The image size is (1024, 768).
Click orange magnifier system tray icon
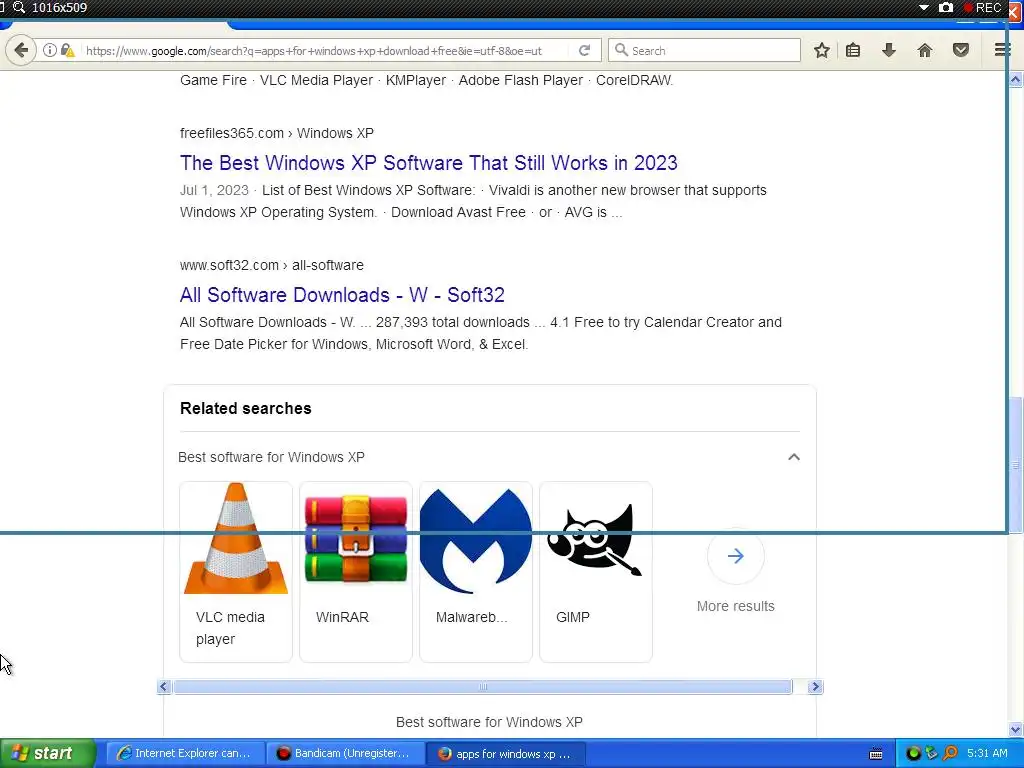tap(950, 753)
